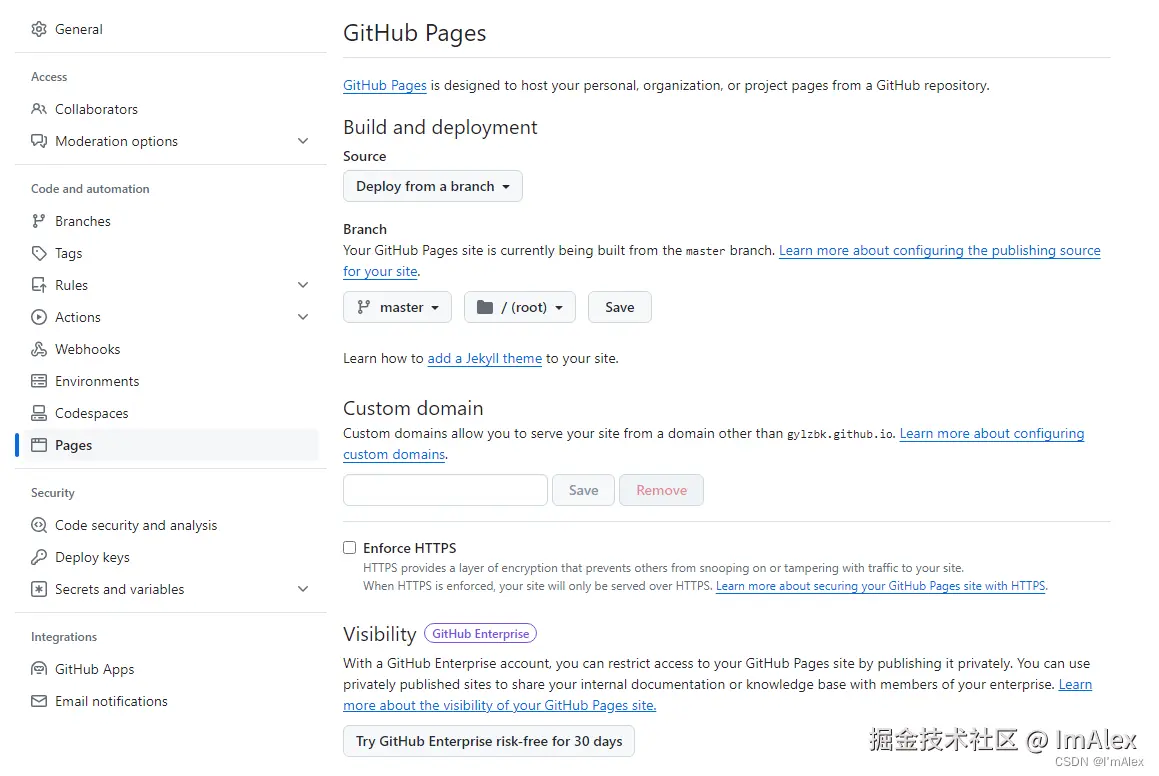Open the add a Jekyll theme link
Image resolution: width=1159 pixels, height=776 pixels.
pyautogui.click(x=484, y=358)
